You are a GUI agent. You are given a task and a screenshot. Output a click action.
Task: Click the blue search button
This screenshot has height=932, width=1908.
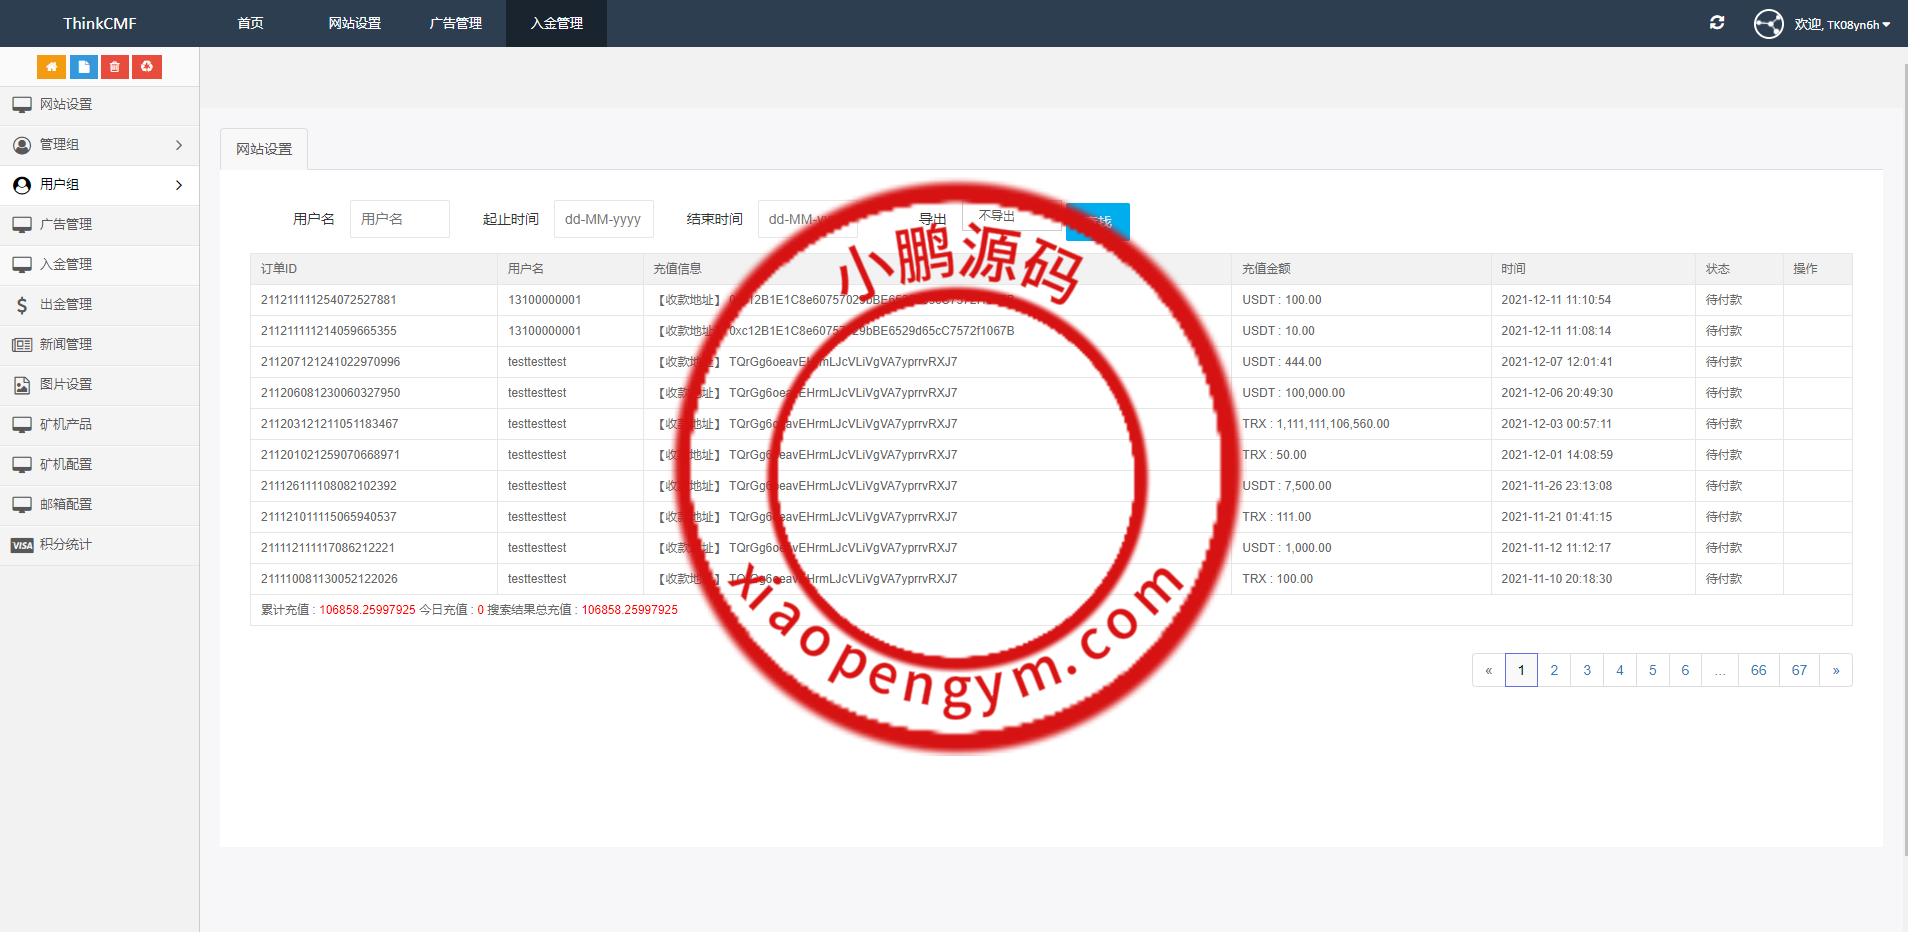click(x=1097, y=221)
